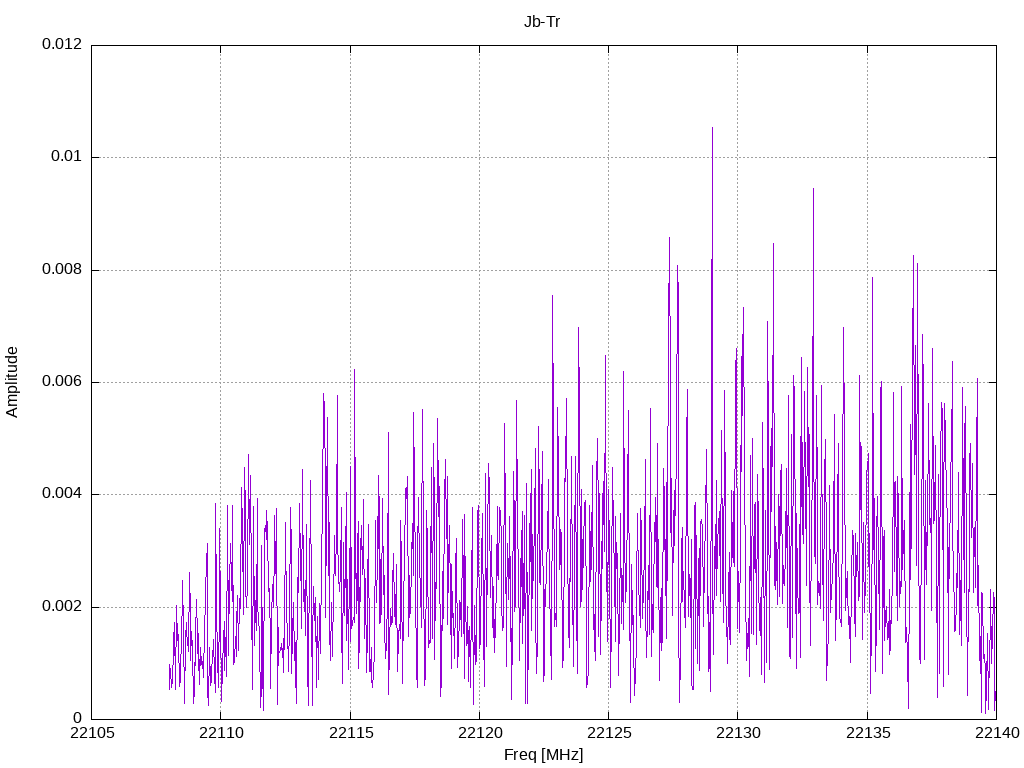Image resolution: width=1024 pixels, height=768 pixels.
Task: Click y-axis tick label 0.006
Action: tap(62, 382)
